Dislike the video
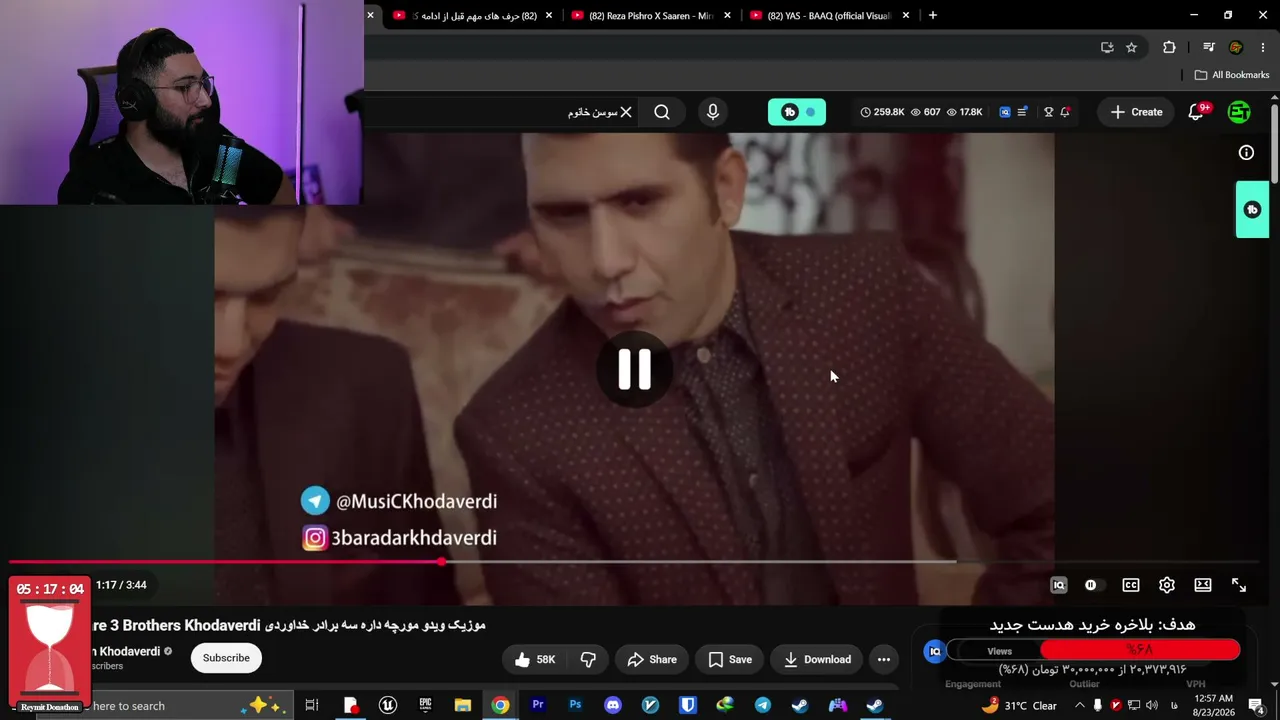The width and height of the screenshot is (1280, 720). tap(588, 659)
